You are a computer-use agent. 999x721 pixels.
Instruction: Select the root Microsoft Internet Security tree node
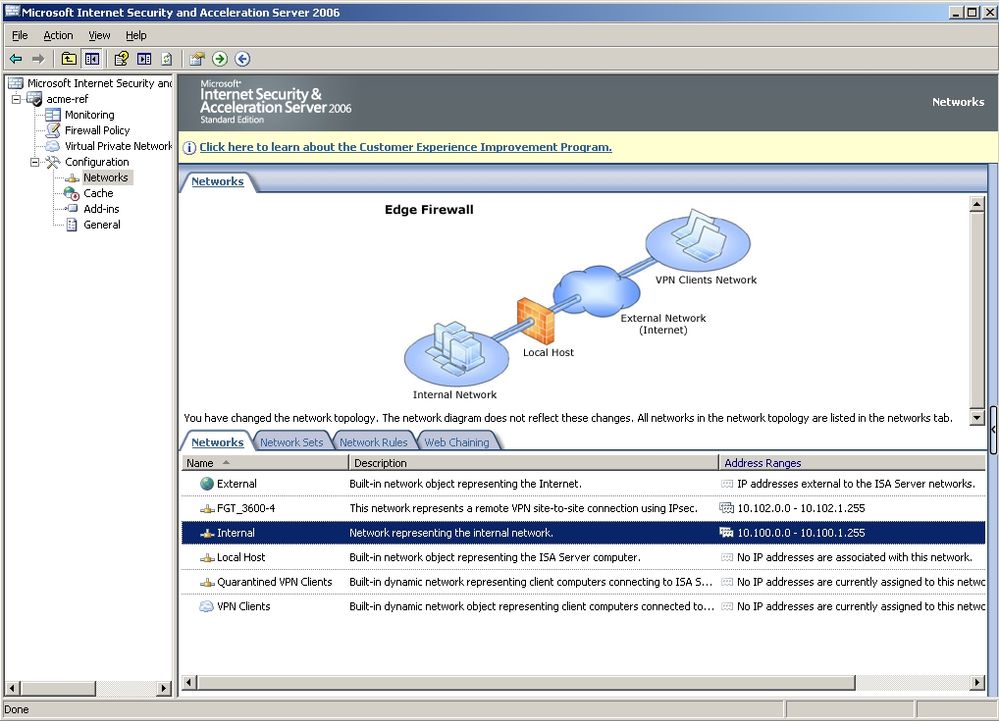pos(99,83)
